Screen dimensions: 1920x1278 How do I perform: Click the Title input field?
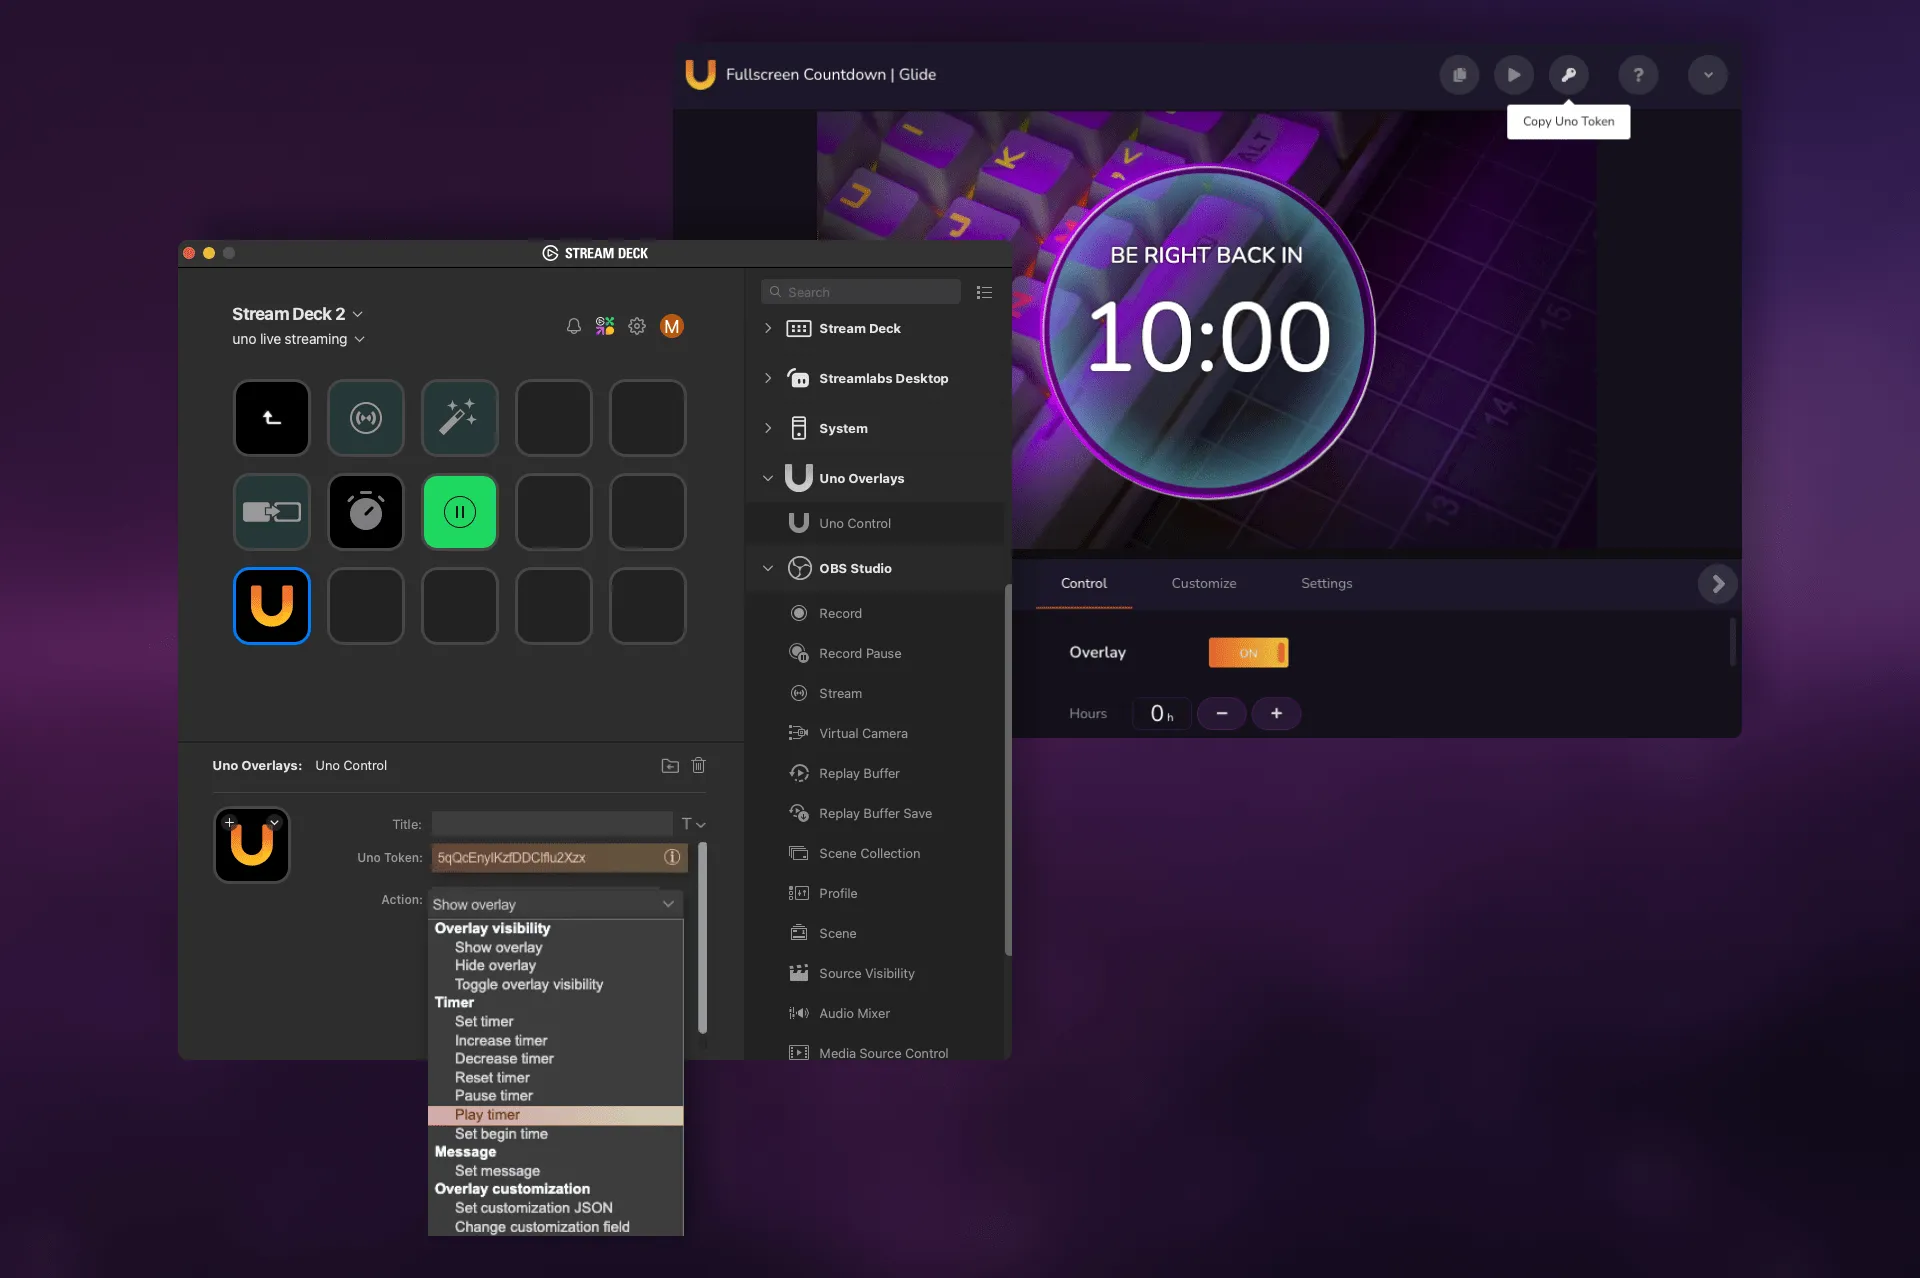pyautogui.click(x=552, y=824)
